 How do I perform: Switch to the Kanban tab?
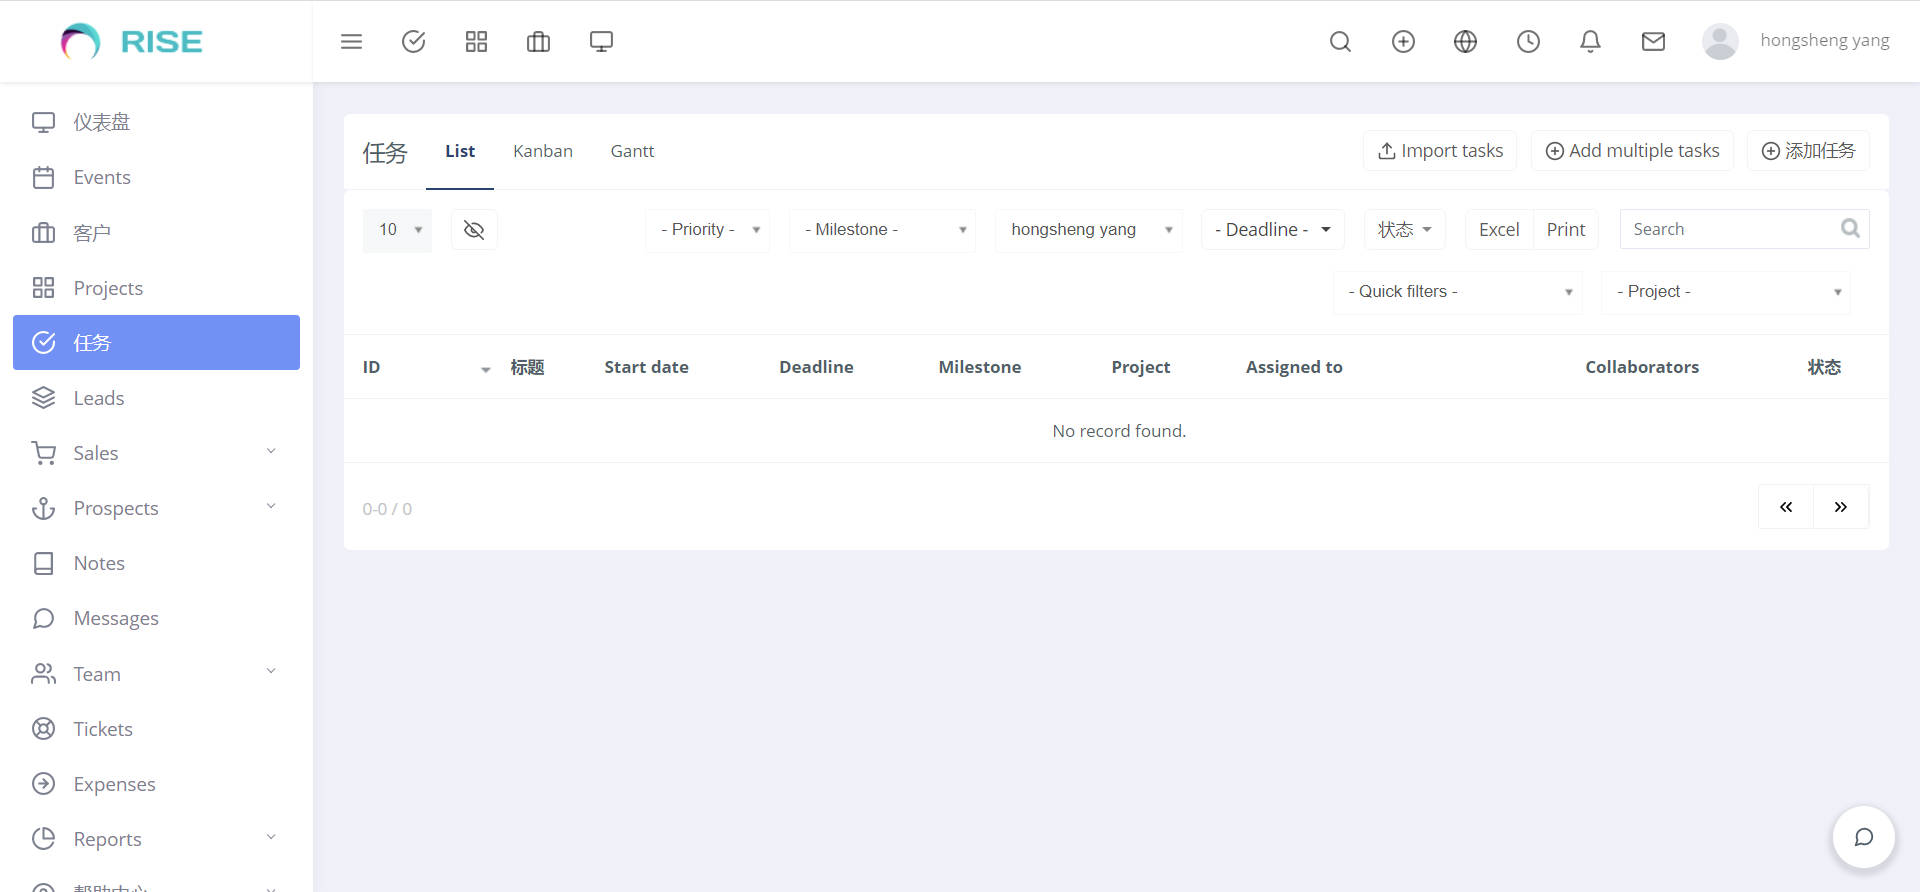[542, 151]
